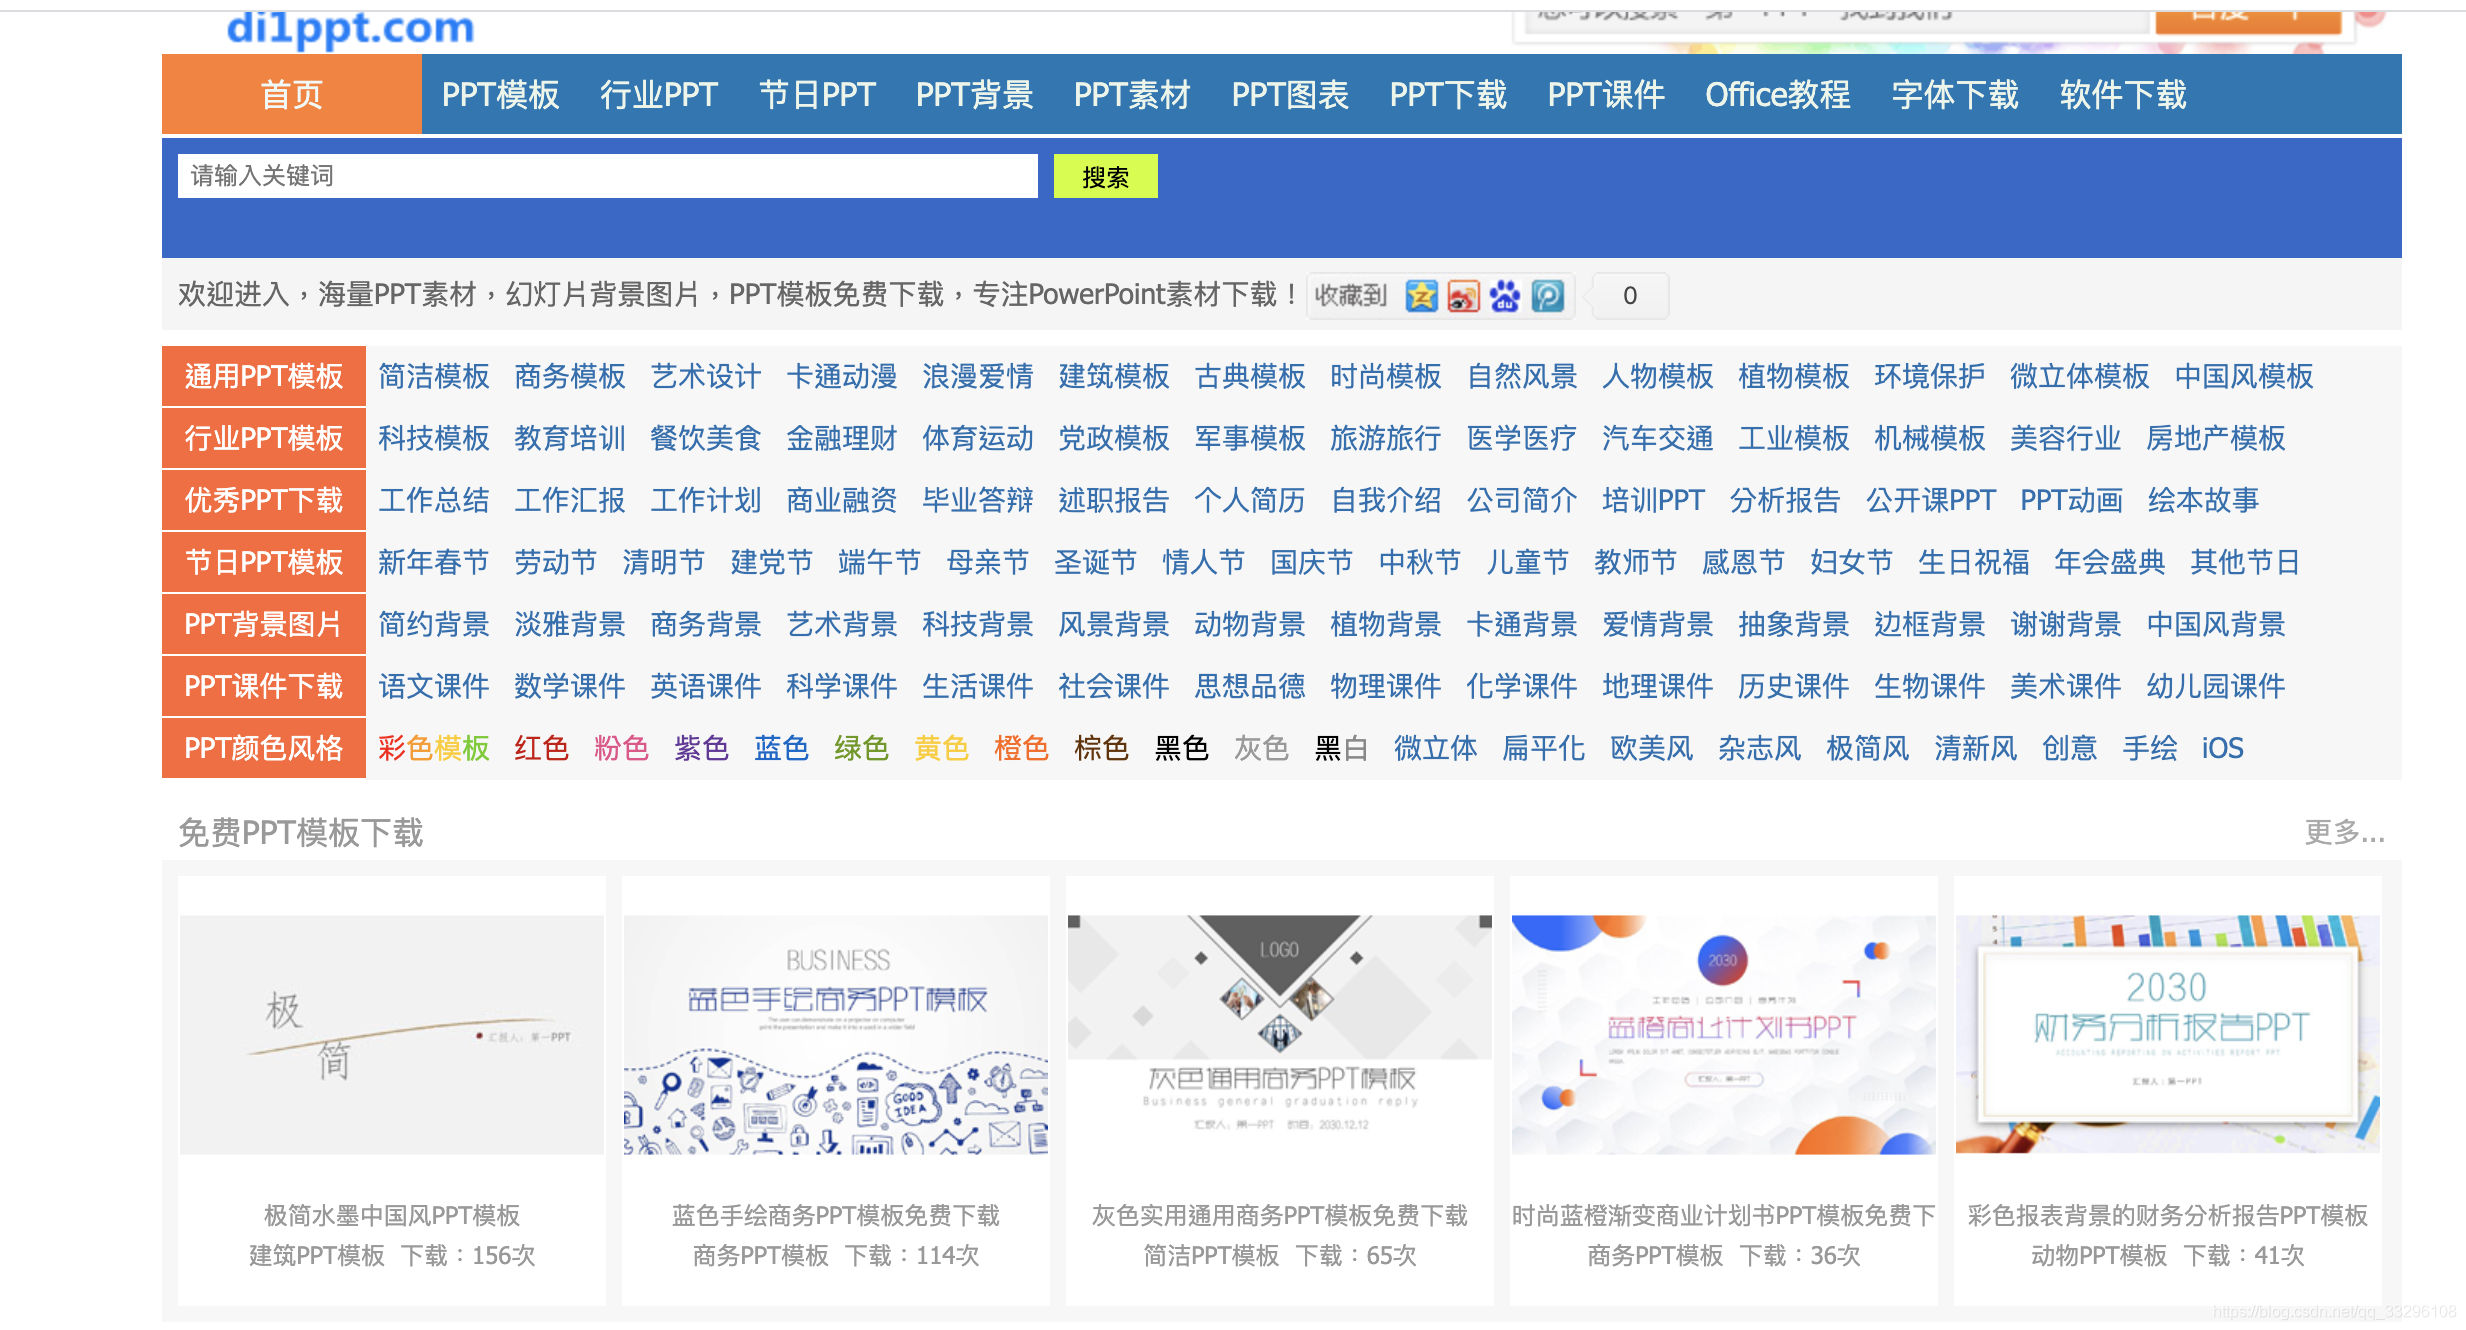
Task: Open the 极简水墨中国风PPT模板 thumbnail
Action: coord(392,1034)
